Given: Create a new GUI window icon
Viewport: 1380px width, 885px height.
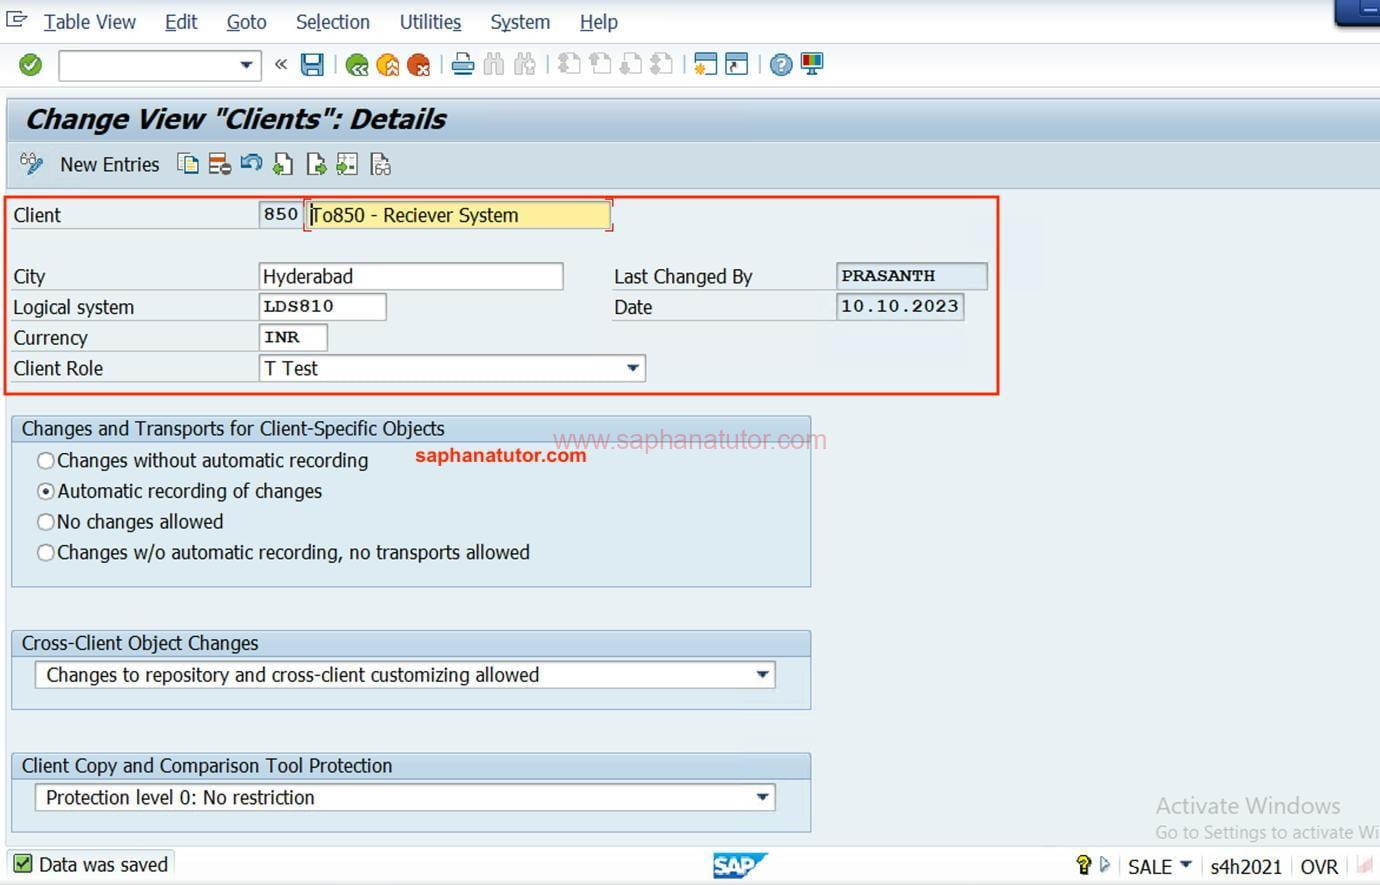Looking at the screenshot, I should [x=706, y=65].
